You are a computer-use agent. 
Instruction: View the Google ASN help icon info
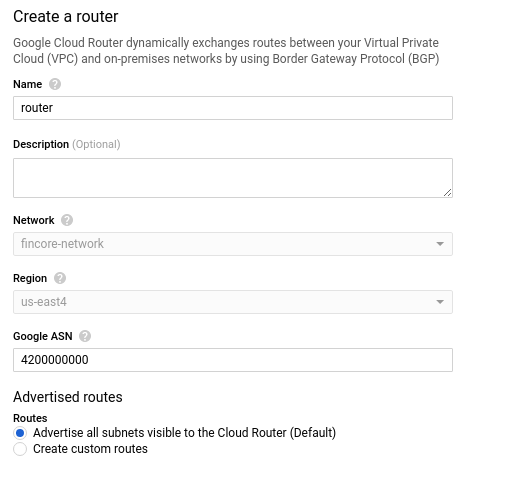(85, 336)
